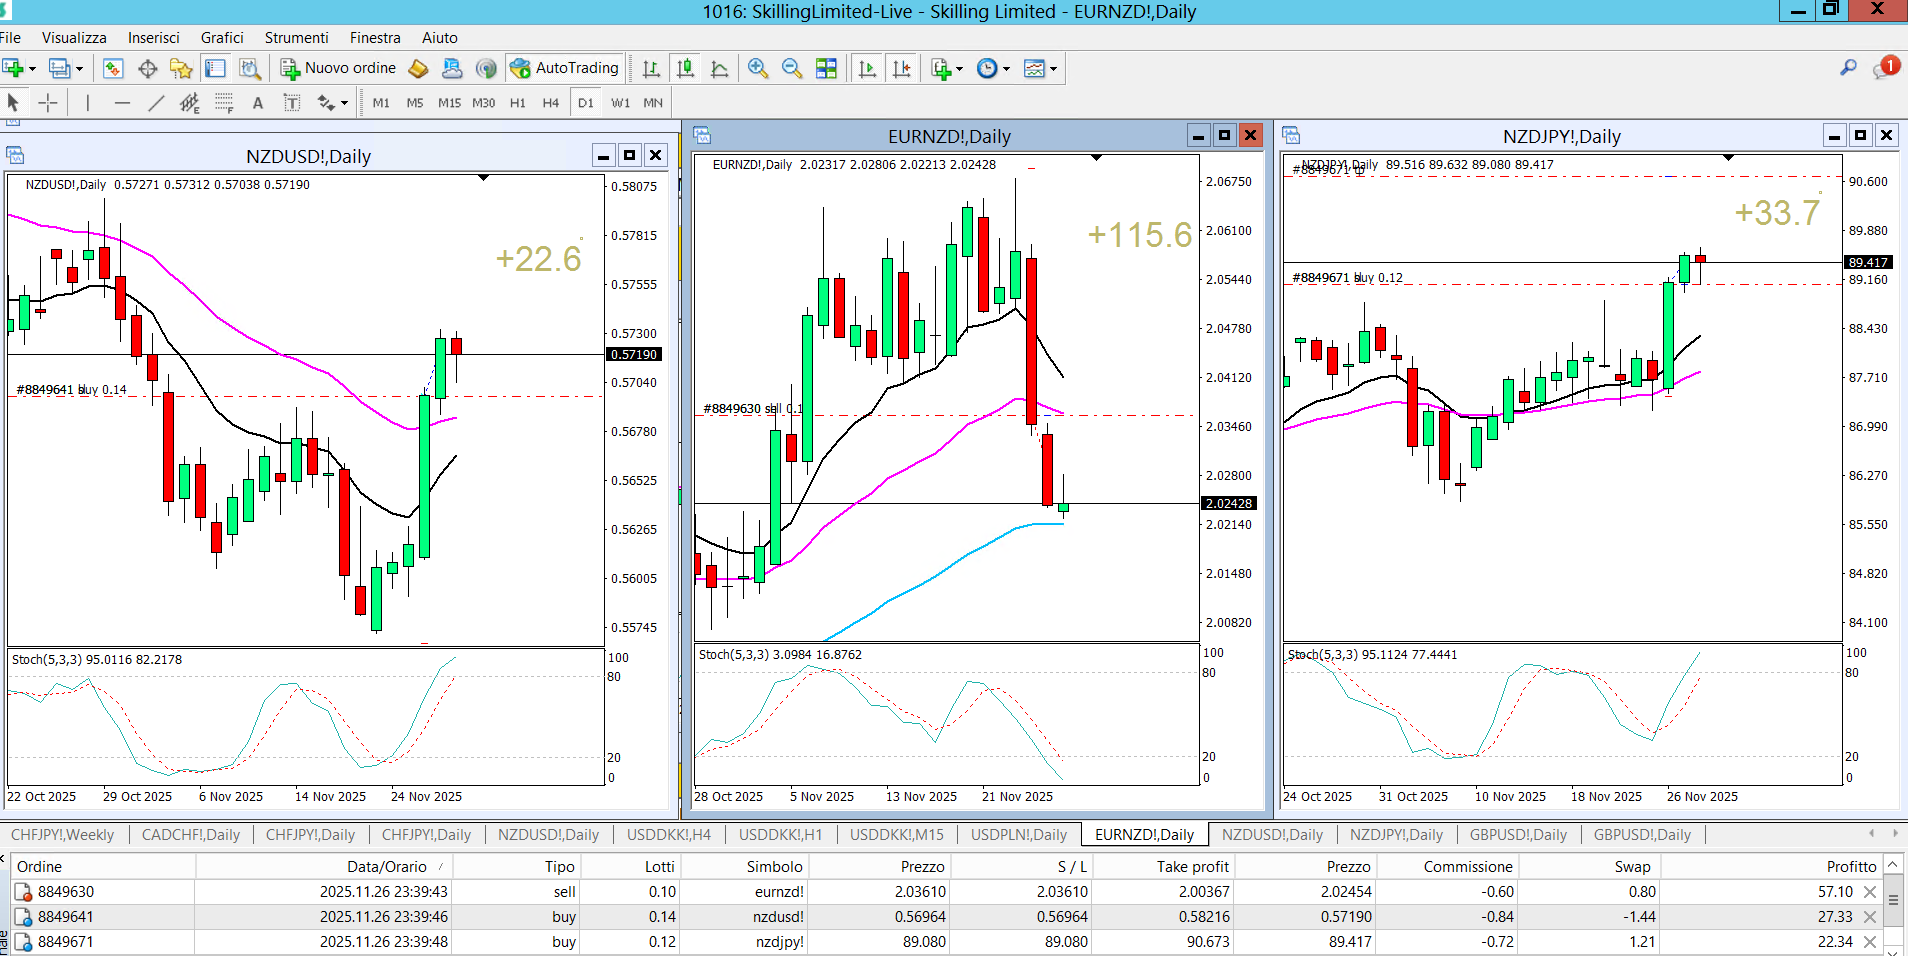This screenshot has width=1908, height=956.
Task: Click the Nuovo ordine button
Action: 339,68
